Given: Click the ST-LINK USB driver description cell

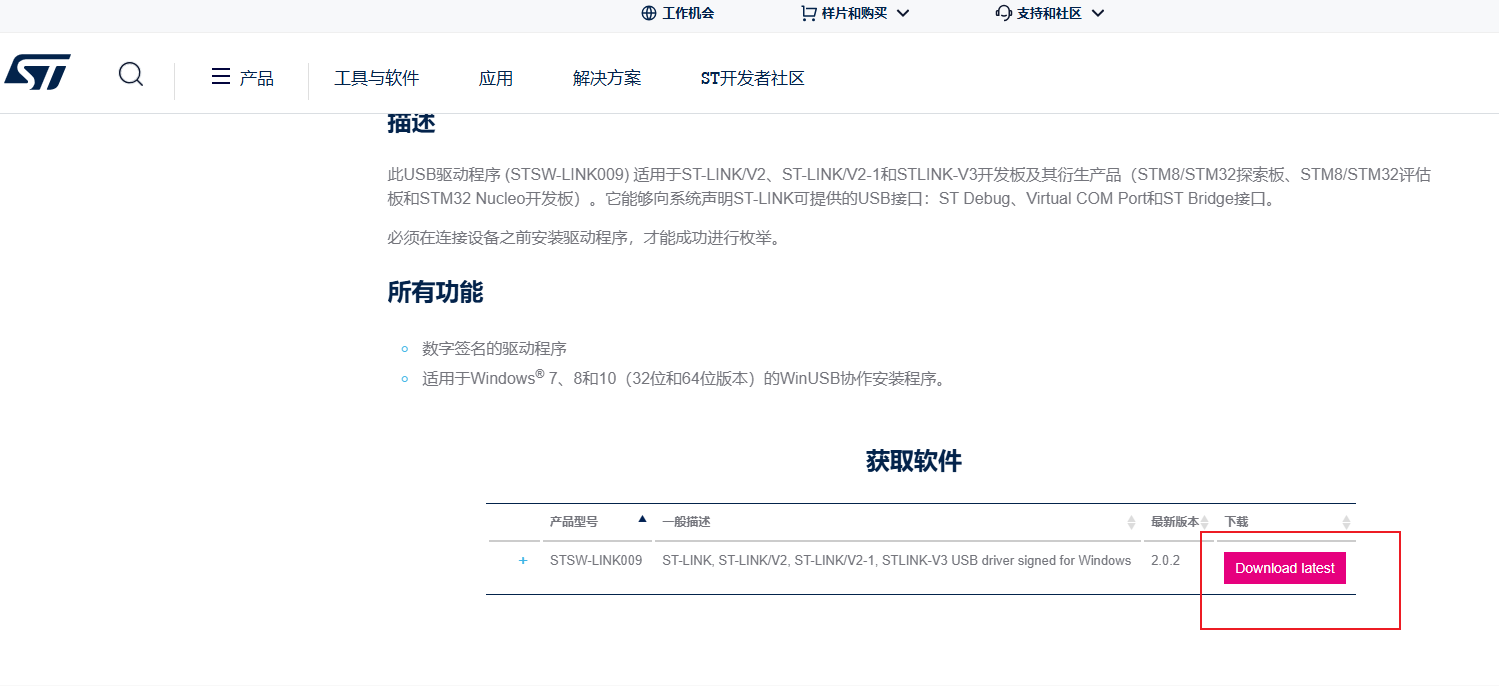Looking at the screenshot, I should point(896,561).
